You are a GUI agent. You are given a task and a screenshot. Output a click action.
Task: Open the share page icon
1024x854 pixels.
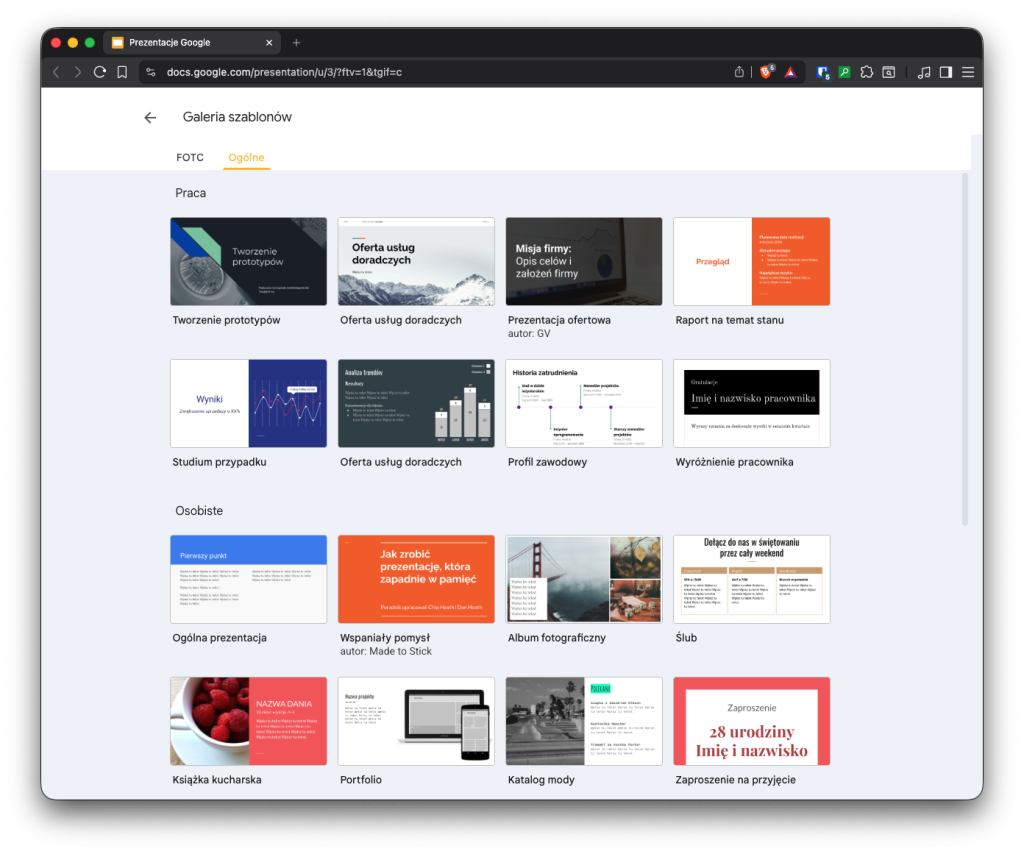739,72
